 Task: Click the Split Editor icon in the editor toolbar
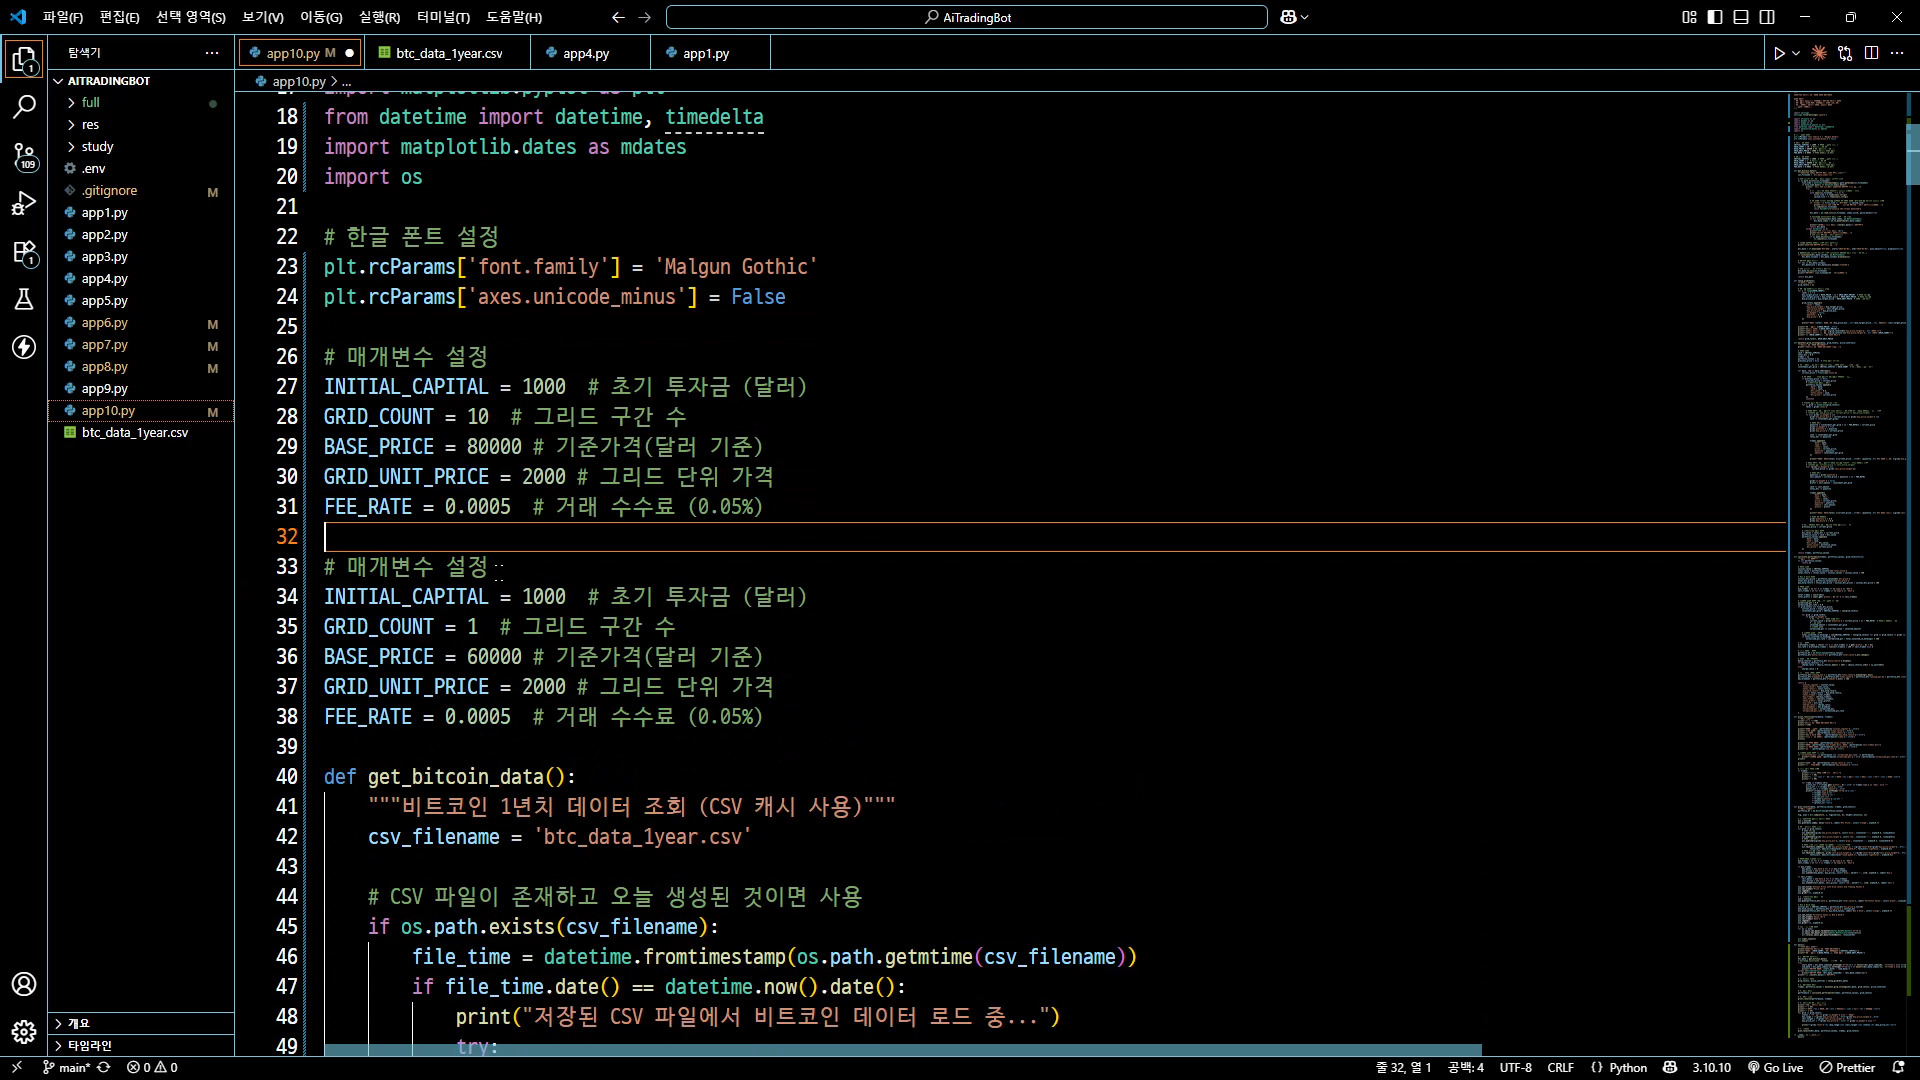pos(1870,53)
